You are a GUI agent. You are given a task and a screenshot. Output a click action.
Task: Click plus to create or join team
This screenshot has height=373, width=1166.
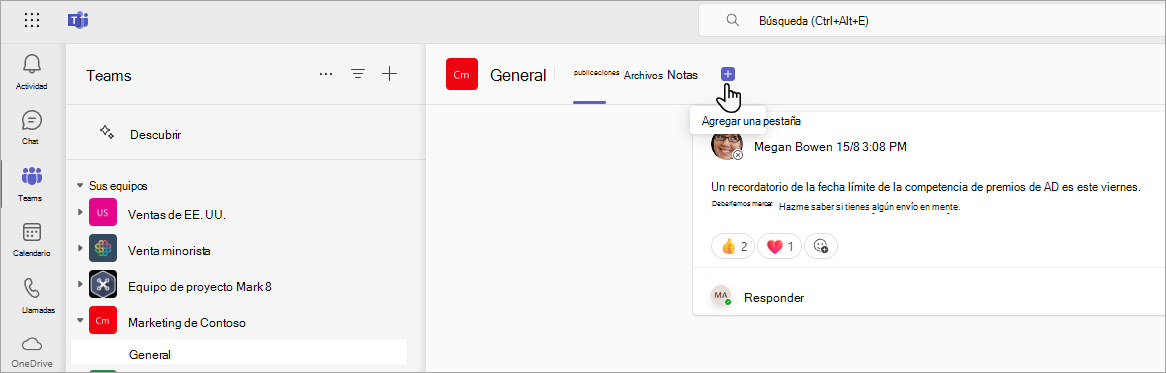[390, 74]
